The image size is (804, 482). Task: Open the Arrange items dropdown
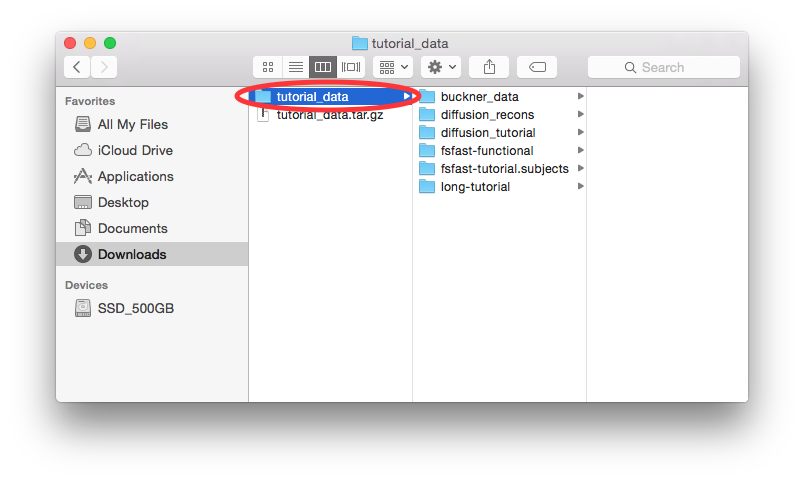(392, 67)
